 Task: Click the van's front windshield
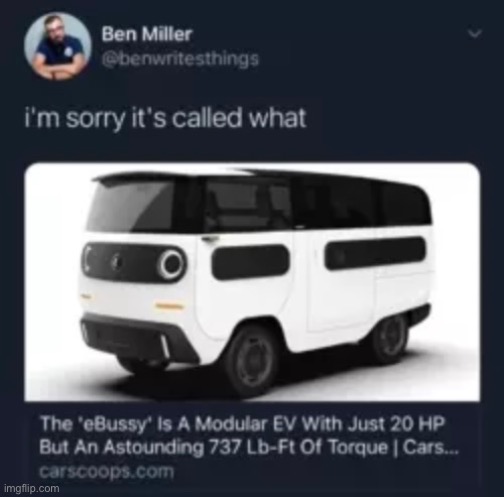131,204
